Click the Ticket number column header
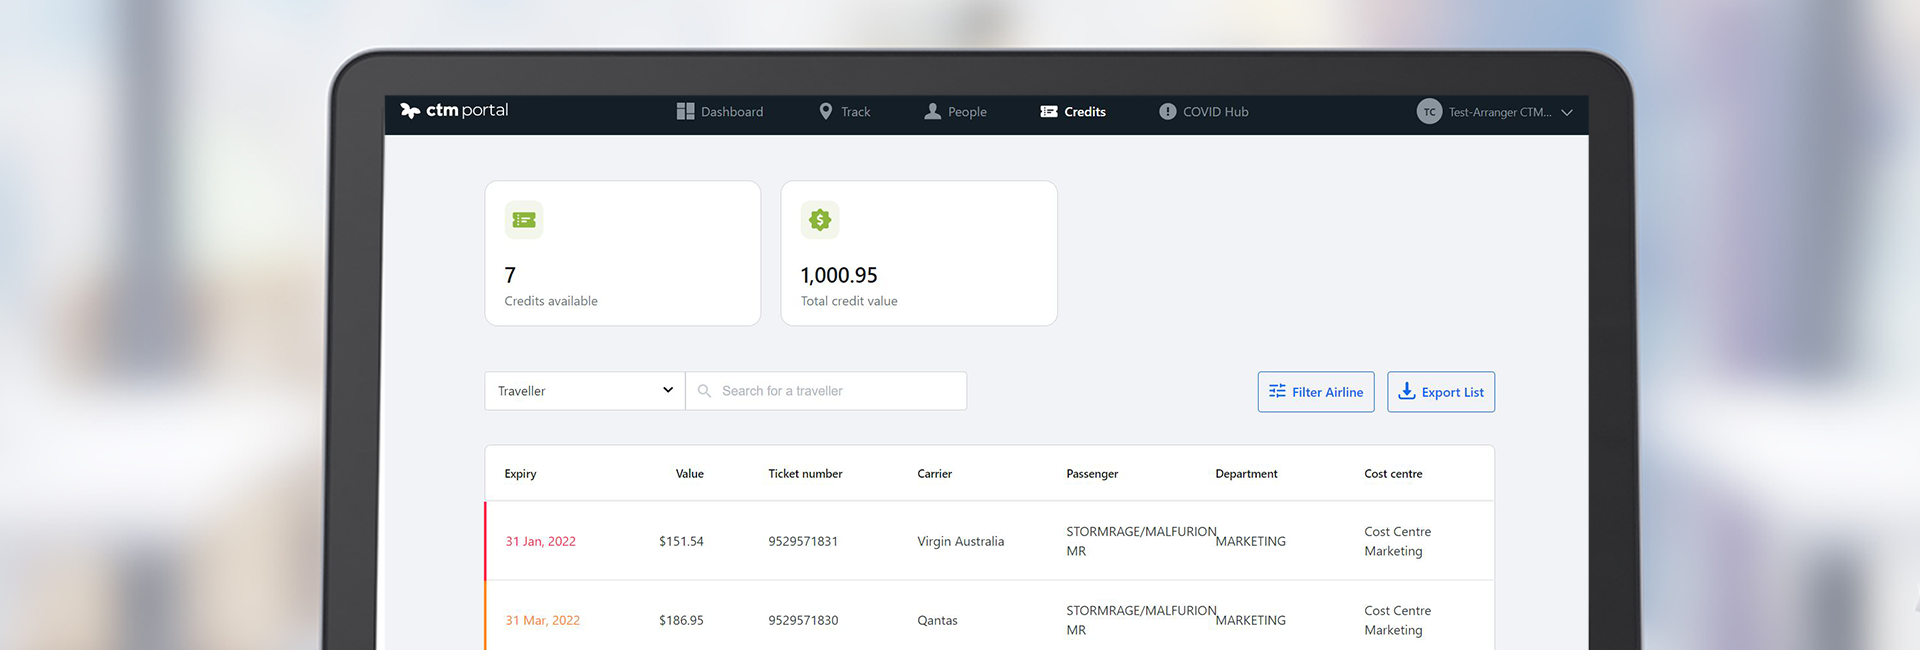 805,474
